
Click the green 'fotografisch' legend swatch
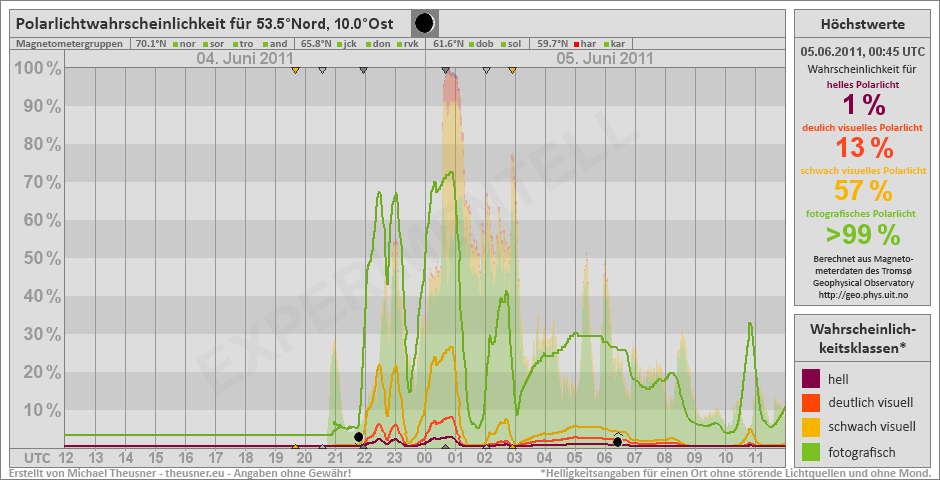(812, 452)
